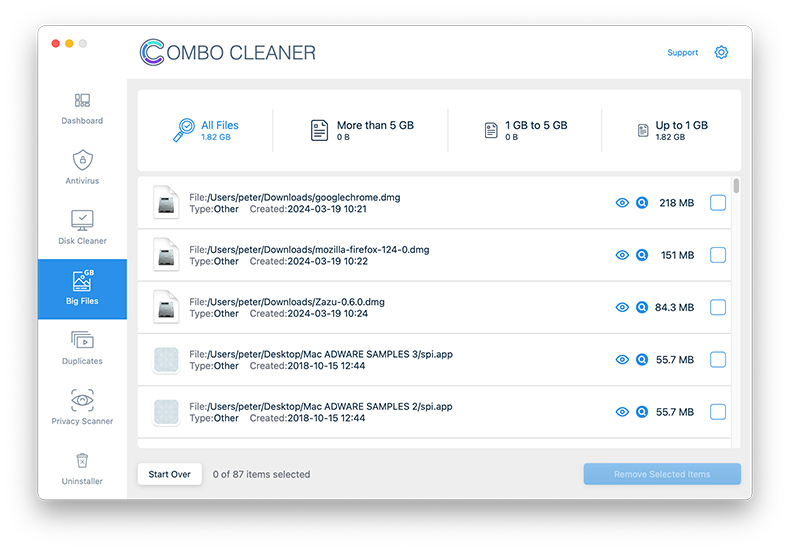Viewport: 790px width, 550px height.
Task: Show files in 1 GB to 5 GB range
Action: pyautogui.click(x=525, y=130)
